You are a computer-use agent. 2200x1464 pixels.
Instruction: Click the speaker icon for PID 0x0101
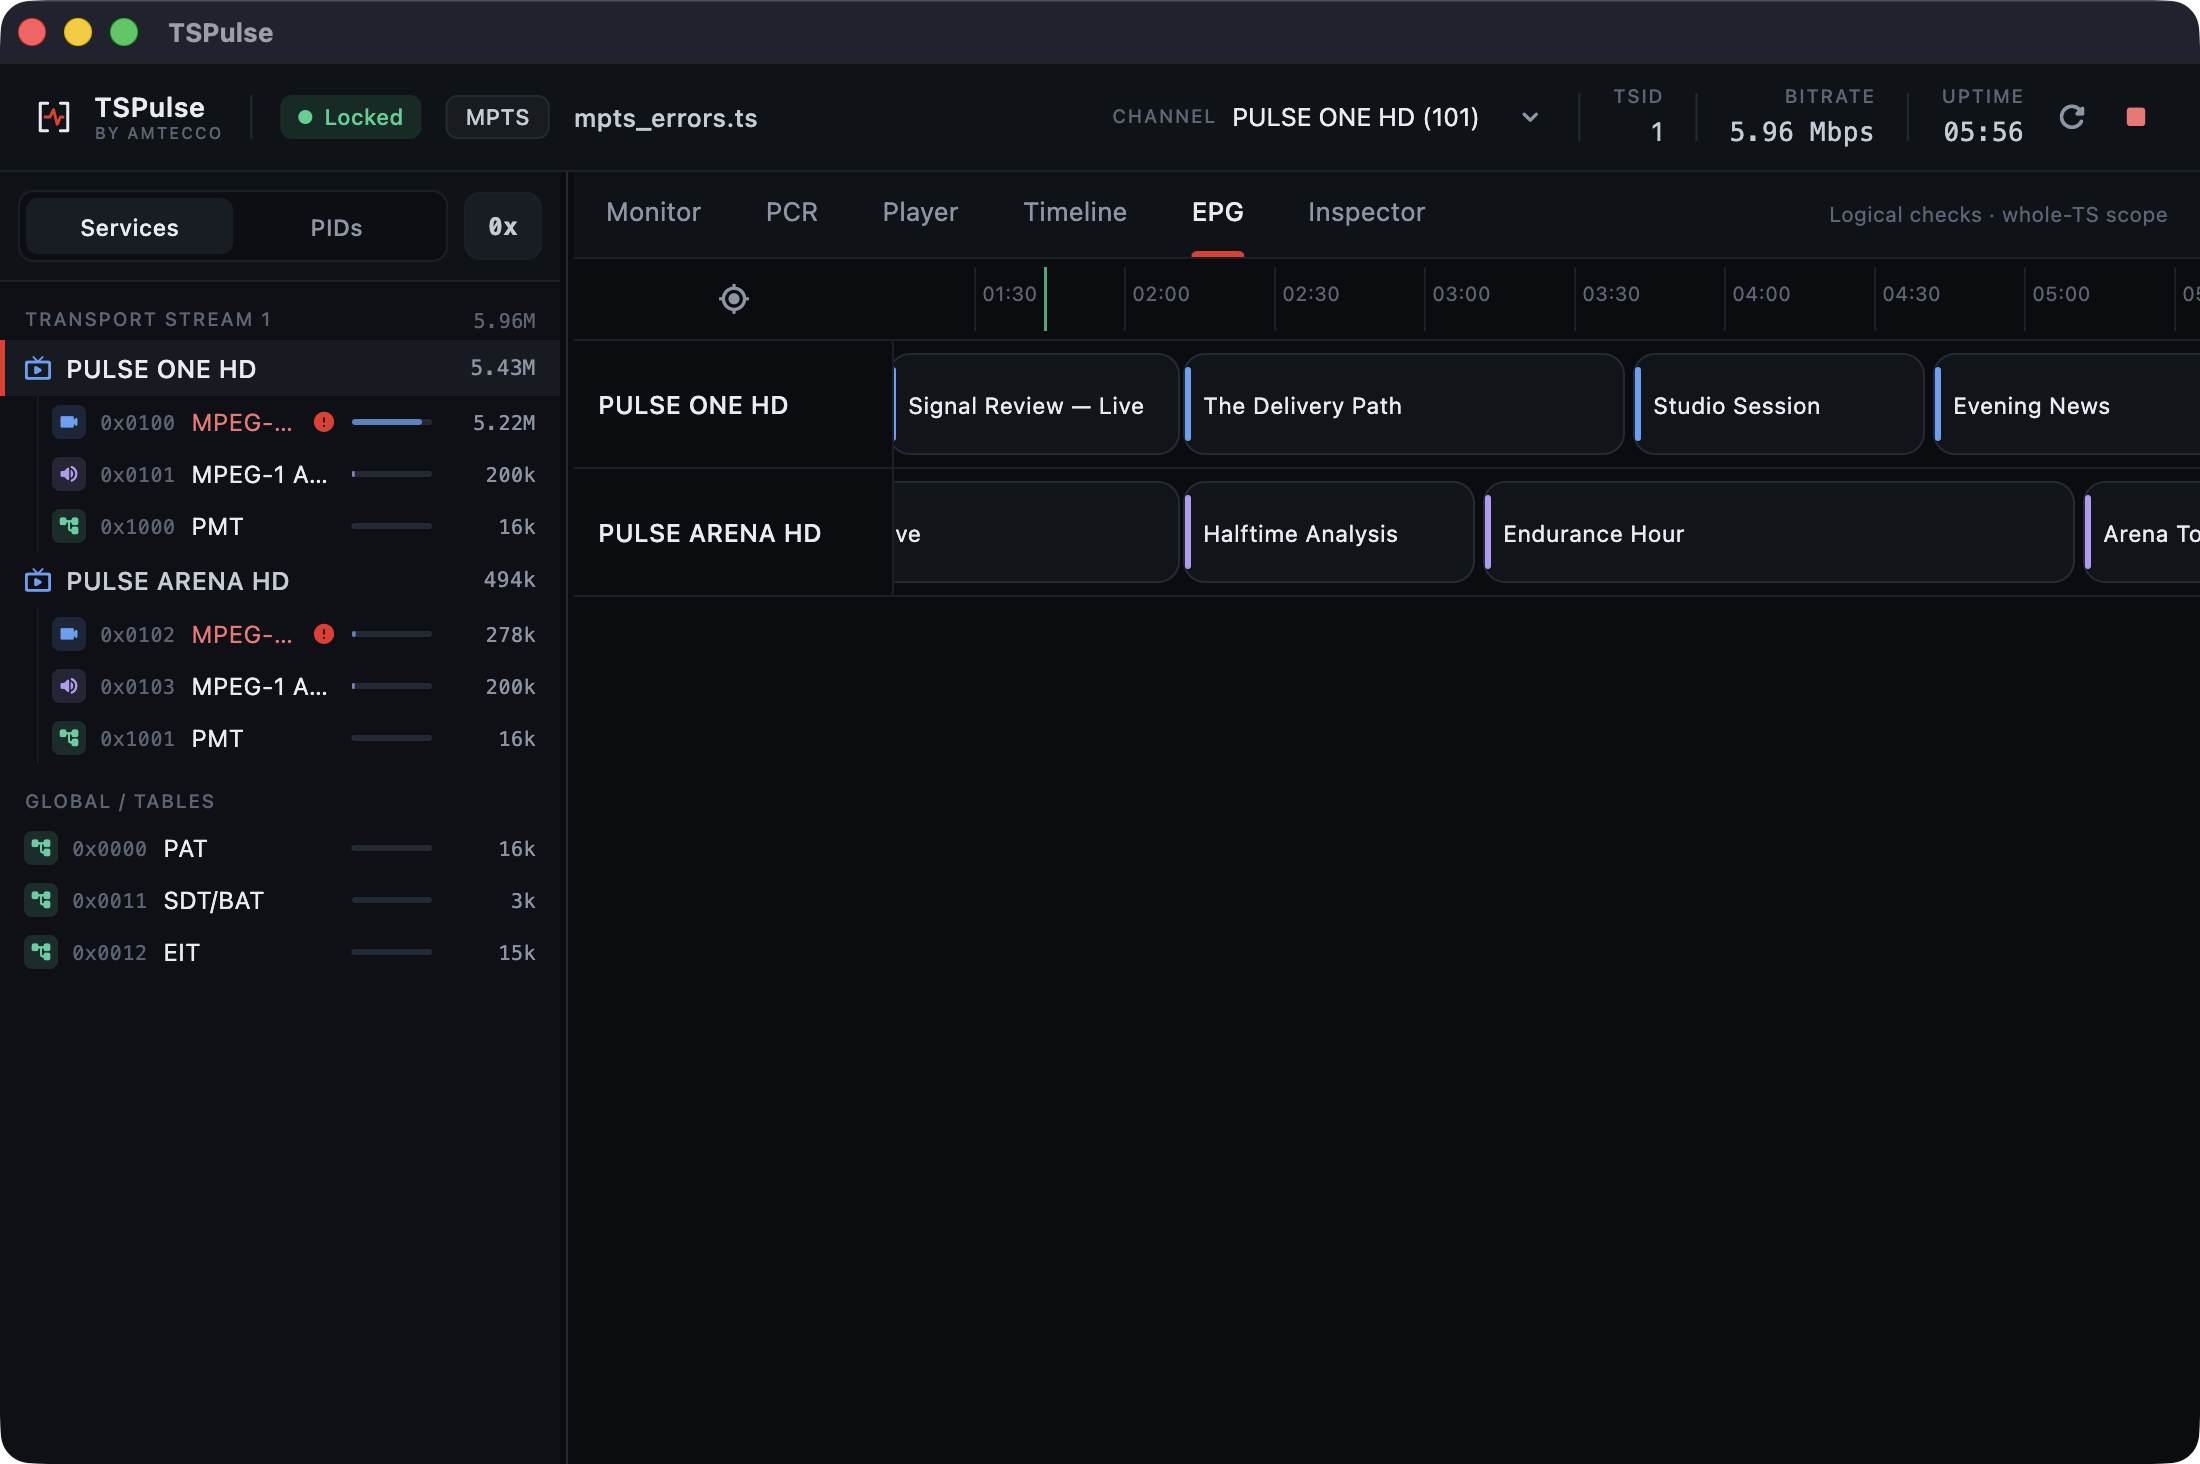pyautogui.click(x=69, y=474)
